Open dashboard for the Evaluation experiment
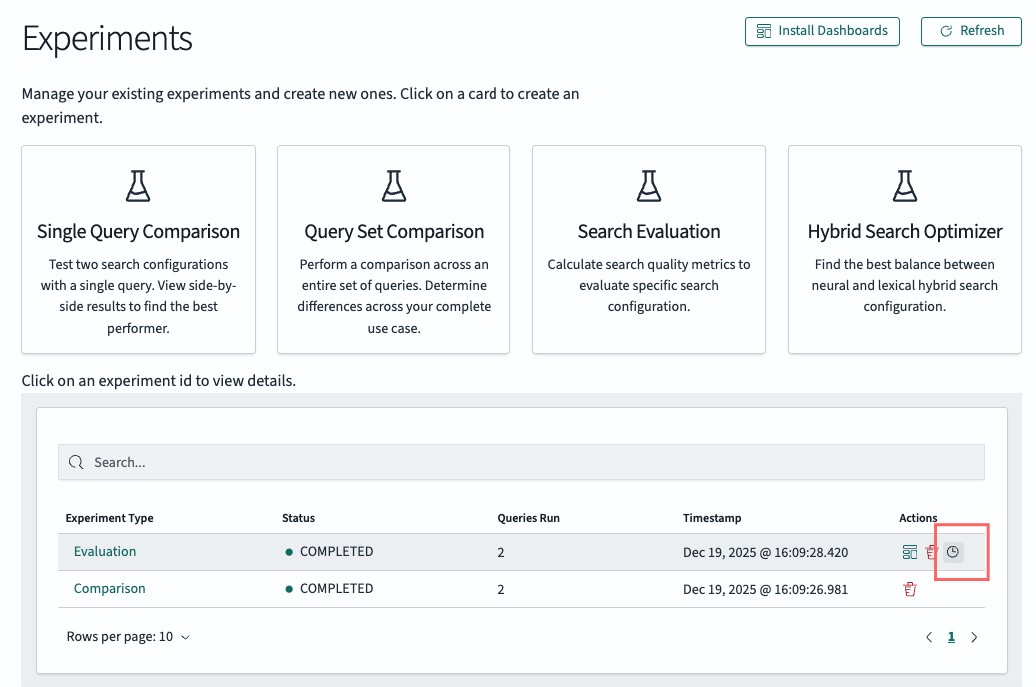1036x687 pixels. (x=909, y=552)
